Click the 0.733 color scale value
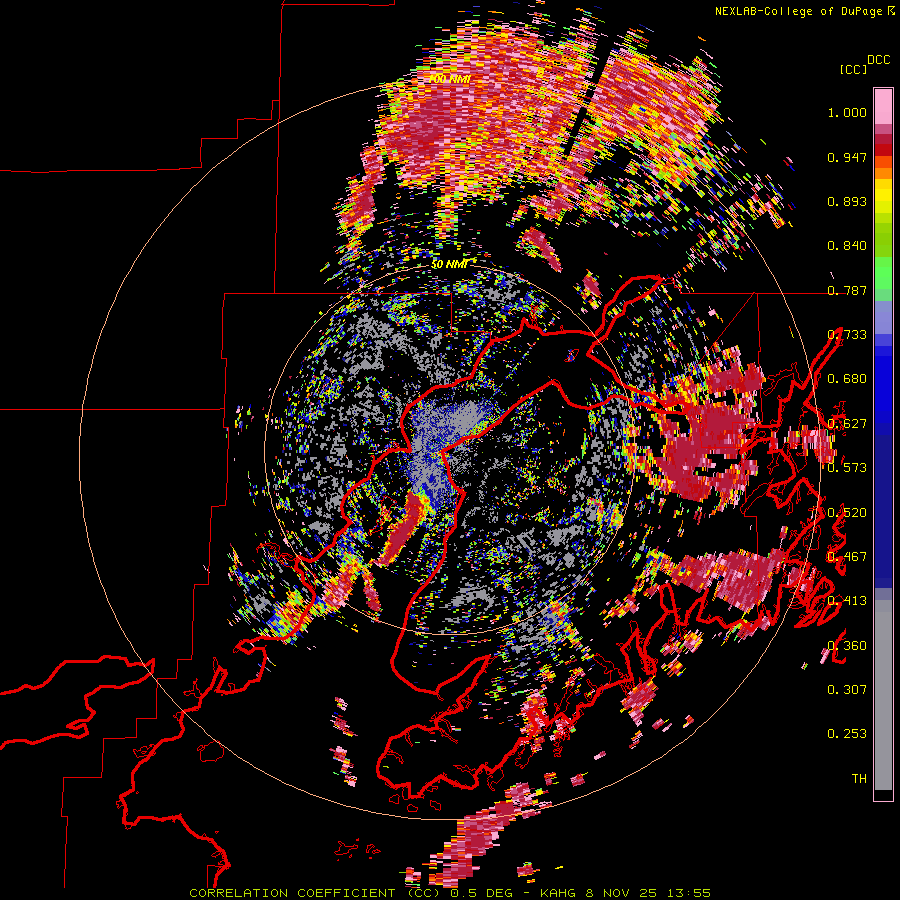The image size is (900, 900). tap(847, 335)
